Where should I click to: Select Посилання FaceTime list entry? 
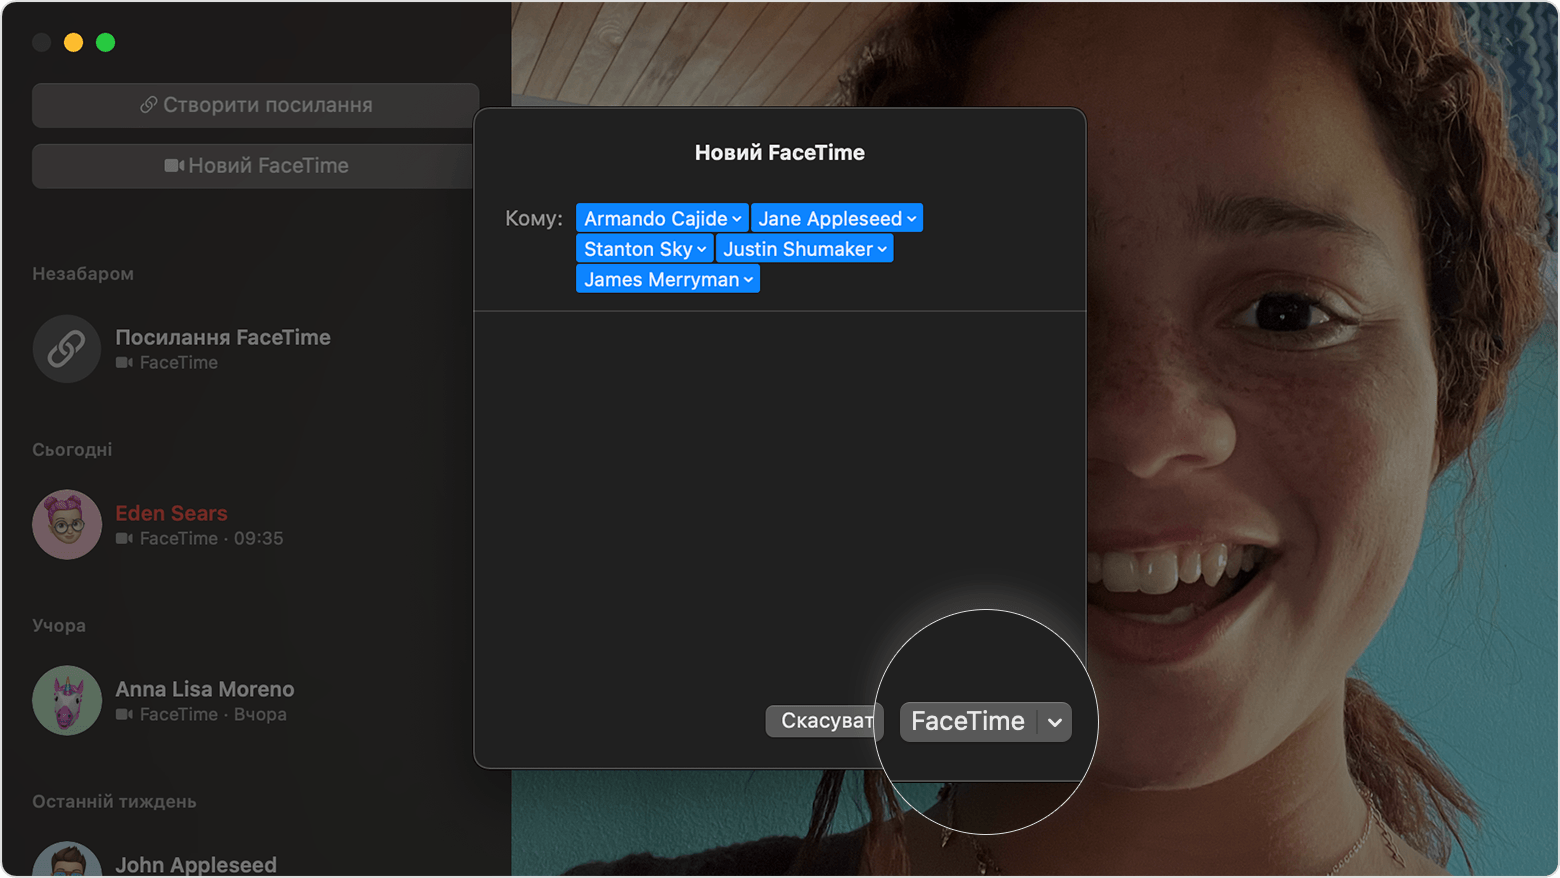click(222, 349)
